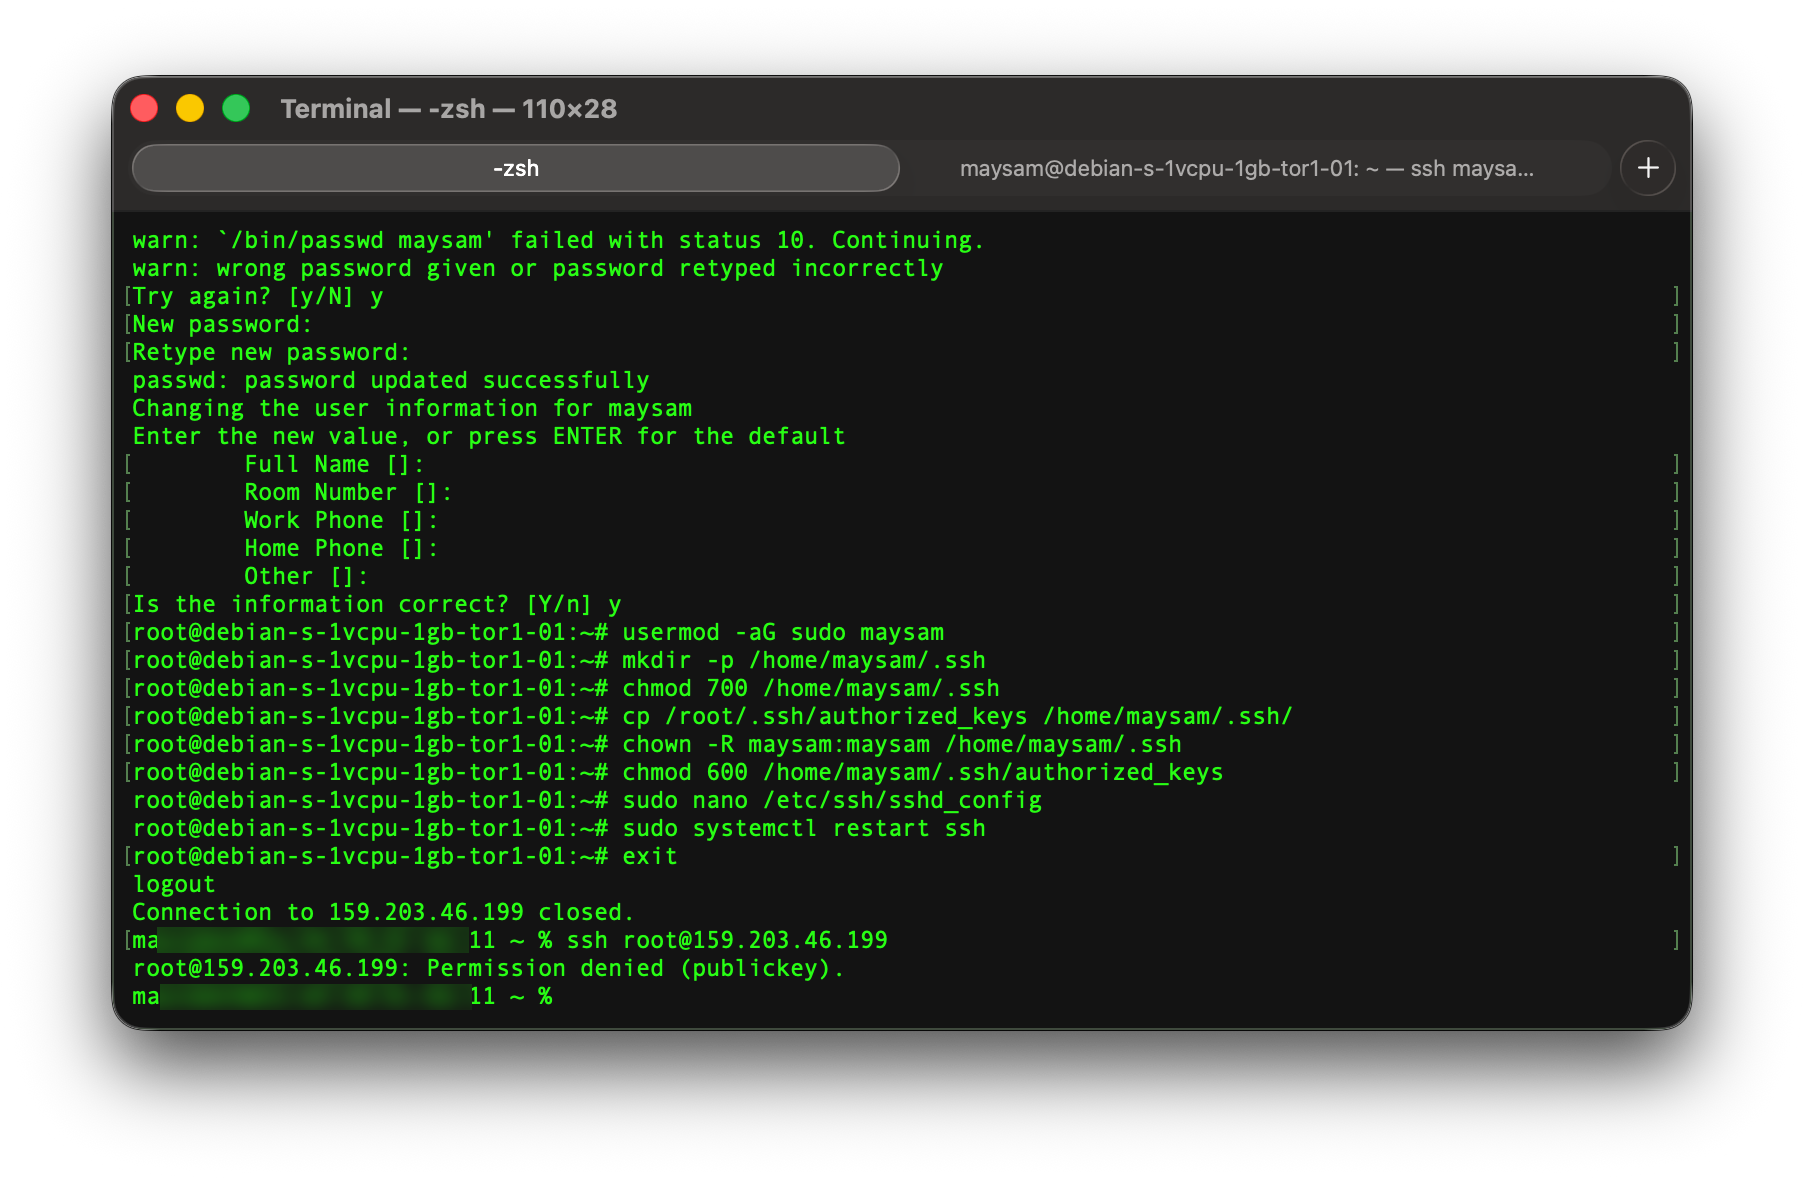Add a new terminal tab with plus button
The width and height of the screenshot is (1804, 1178).
pos(1648,168)
